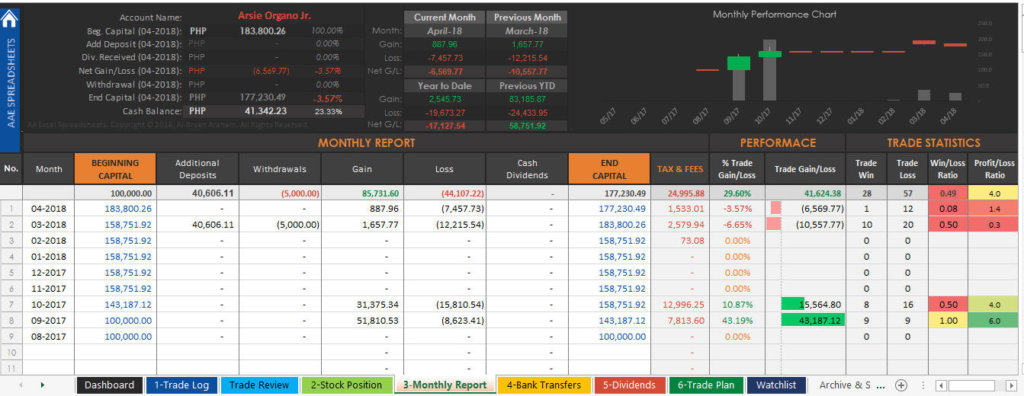The image size is (1024, 396).
Task: Go to the 4-Bank Transfers tab
Action: coord(543,386)
